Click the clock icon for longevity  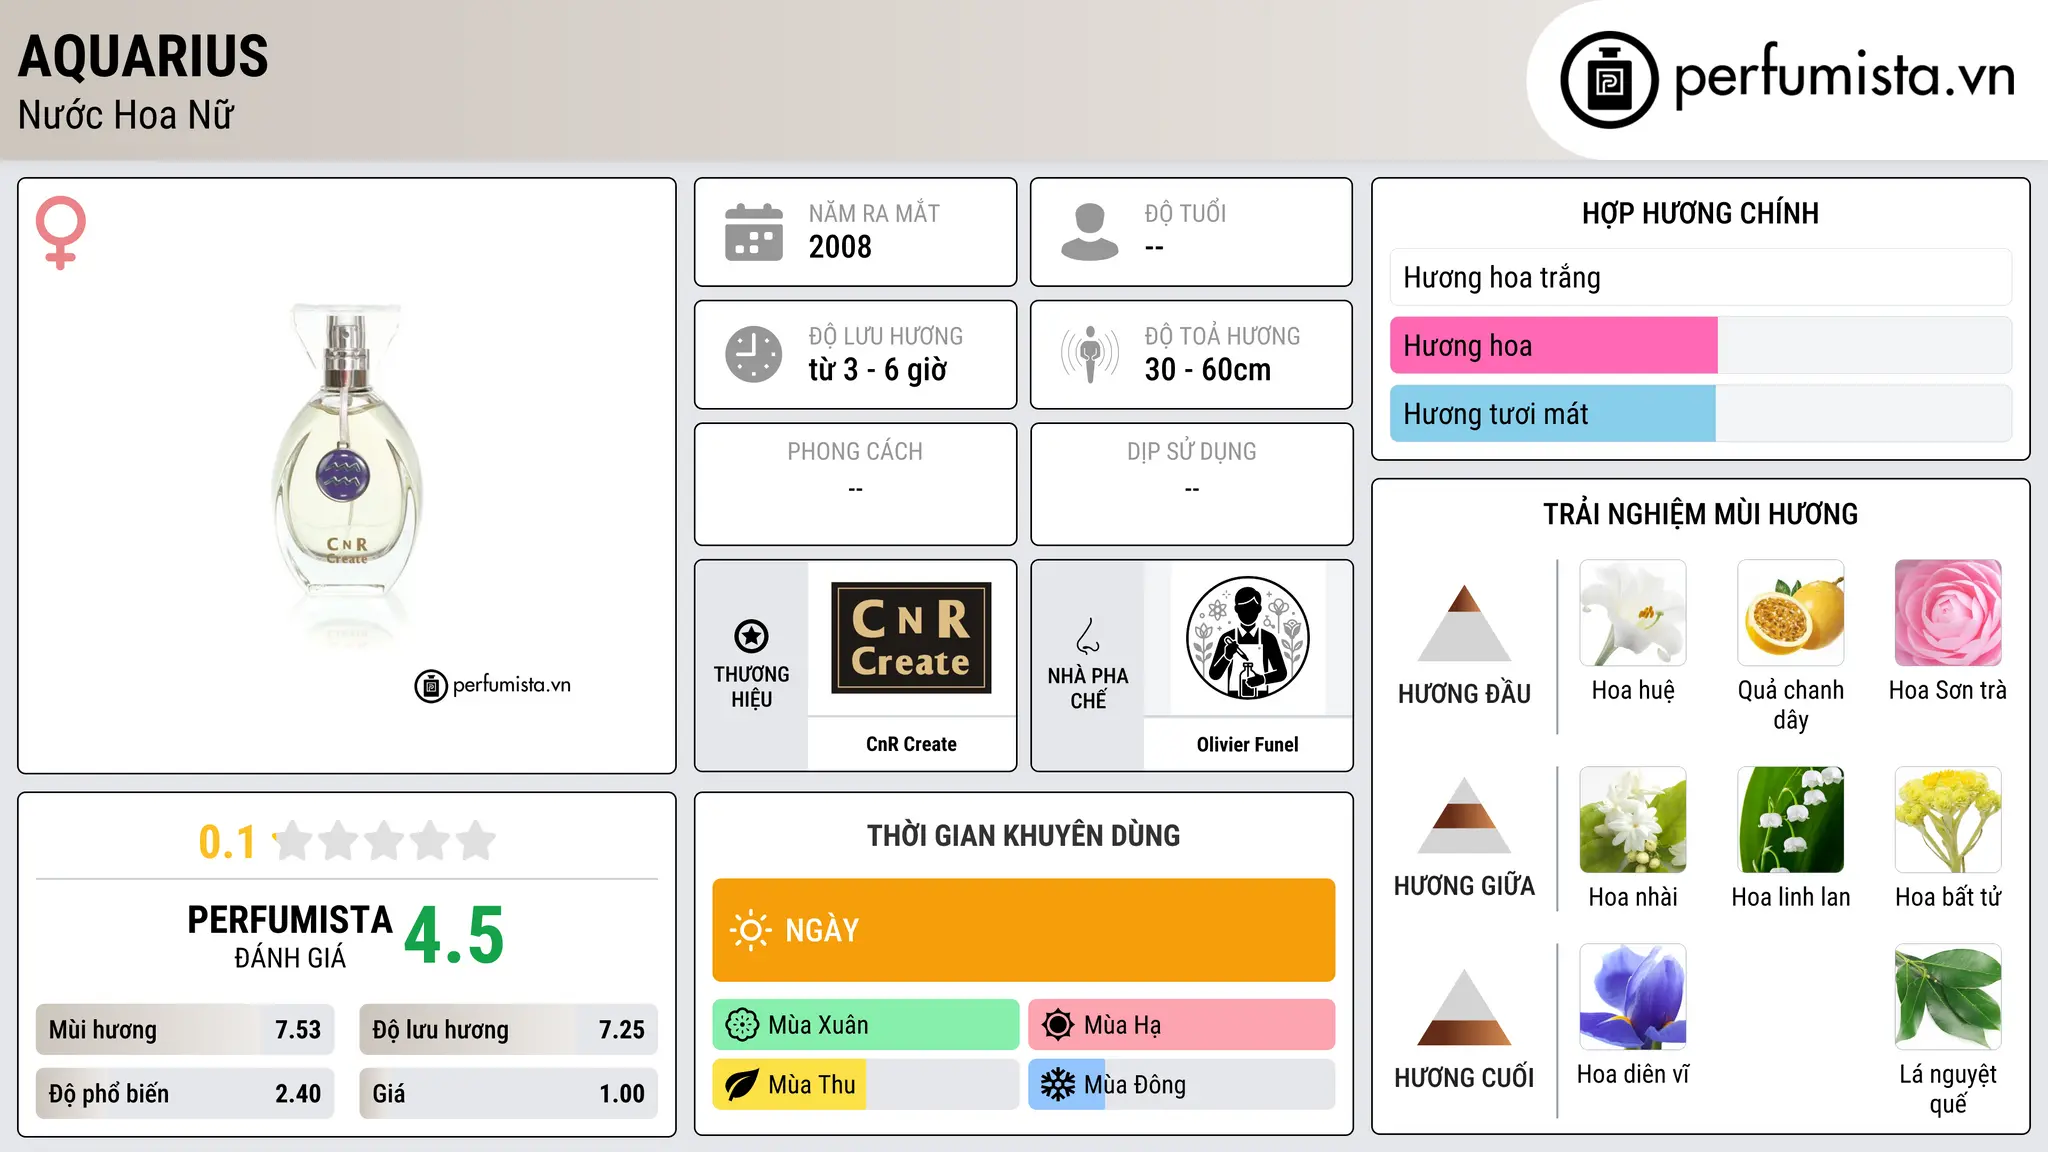(x=754, y=354)
